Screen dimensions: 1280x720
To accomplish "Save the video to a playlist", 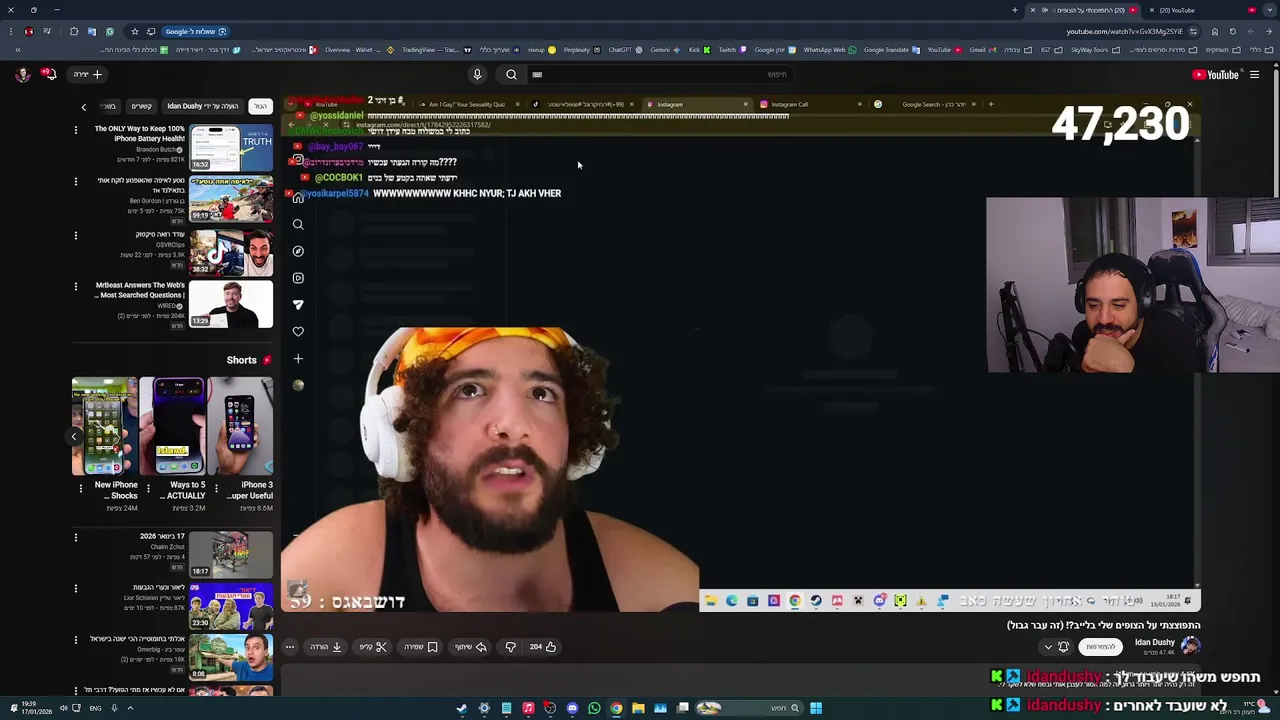I will 421,647.
